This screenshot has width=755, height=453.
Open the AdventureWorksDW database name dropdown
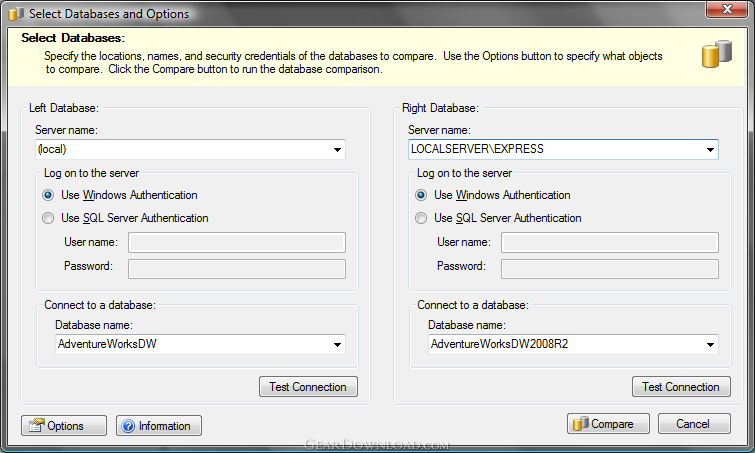coord(337,345)
